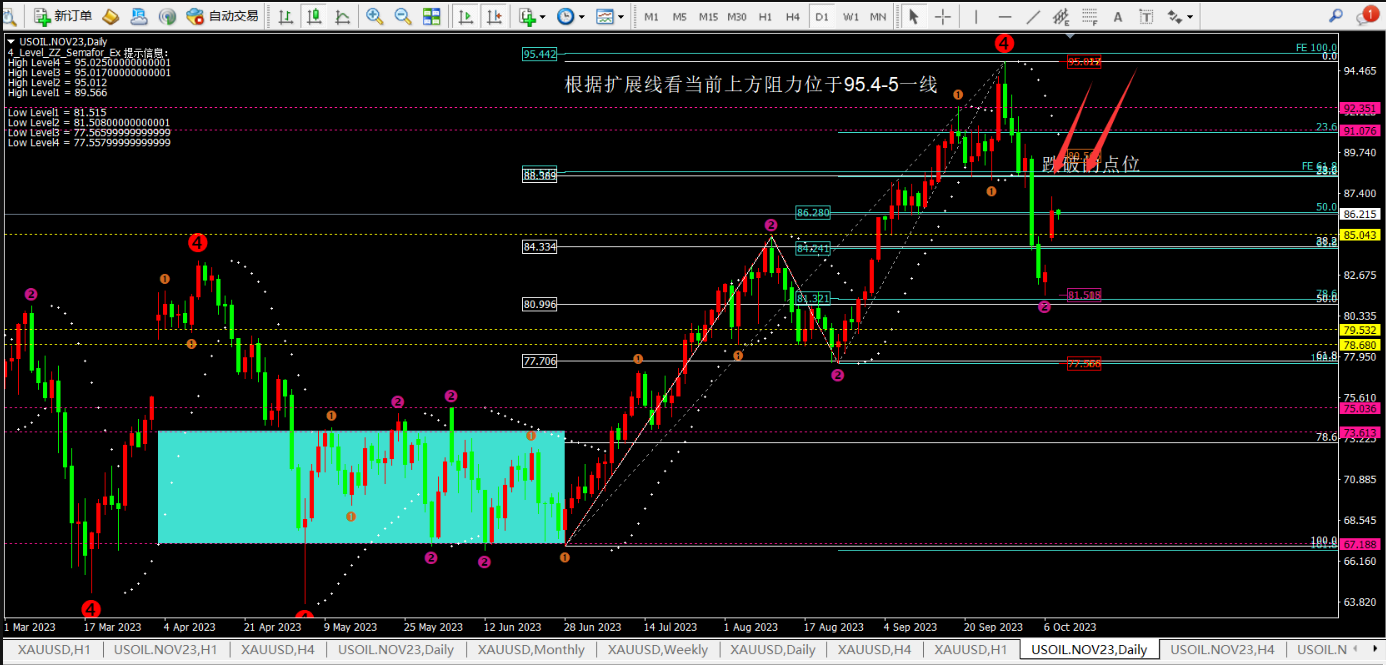This screenshot has height=665, width=1386.
Task: Select the trendline drawing tool
Action: (x=1034, y=16)
